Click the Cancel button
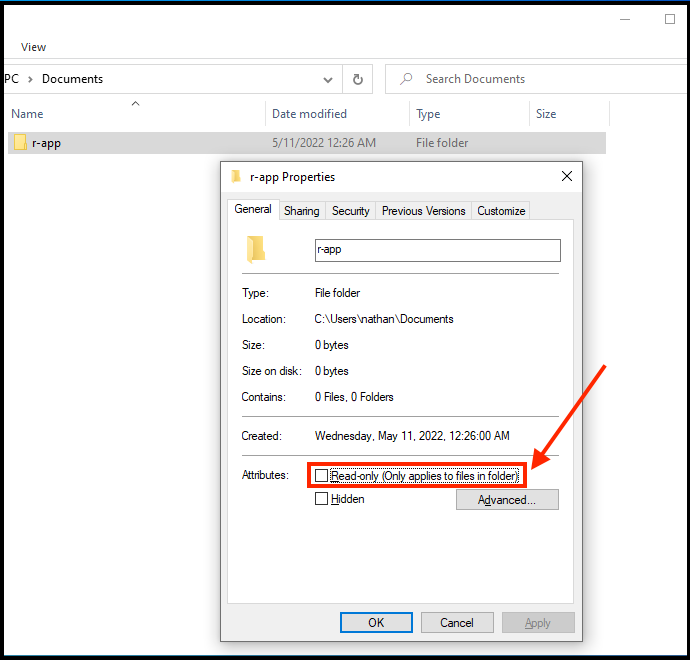The width and height of the screenshot is (690, 660). (457, 623)
